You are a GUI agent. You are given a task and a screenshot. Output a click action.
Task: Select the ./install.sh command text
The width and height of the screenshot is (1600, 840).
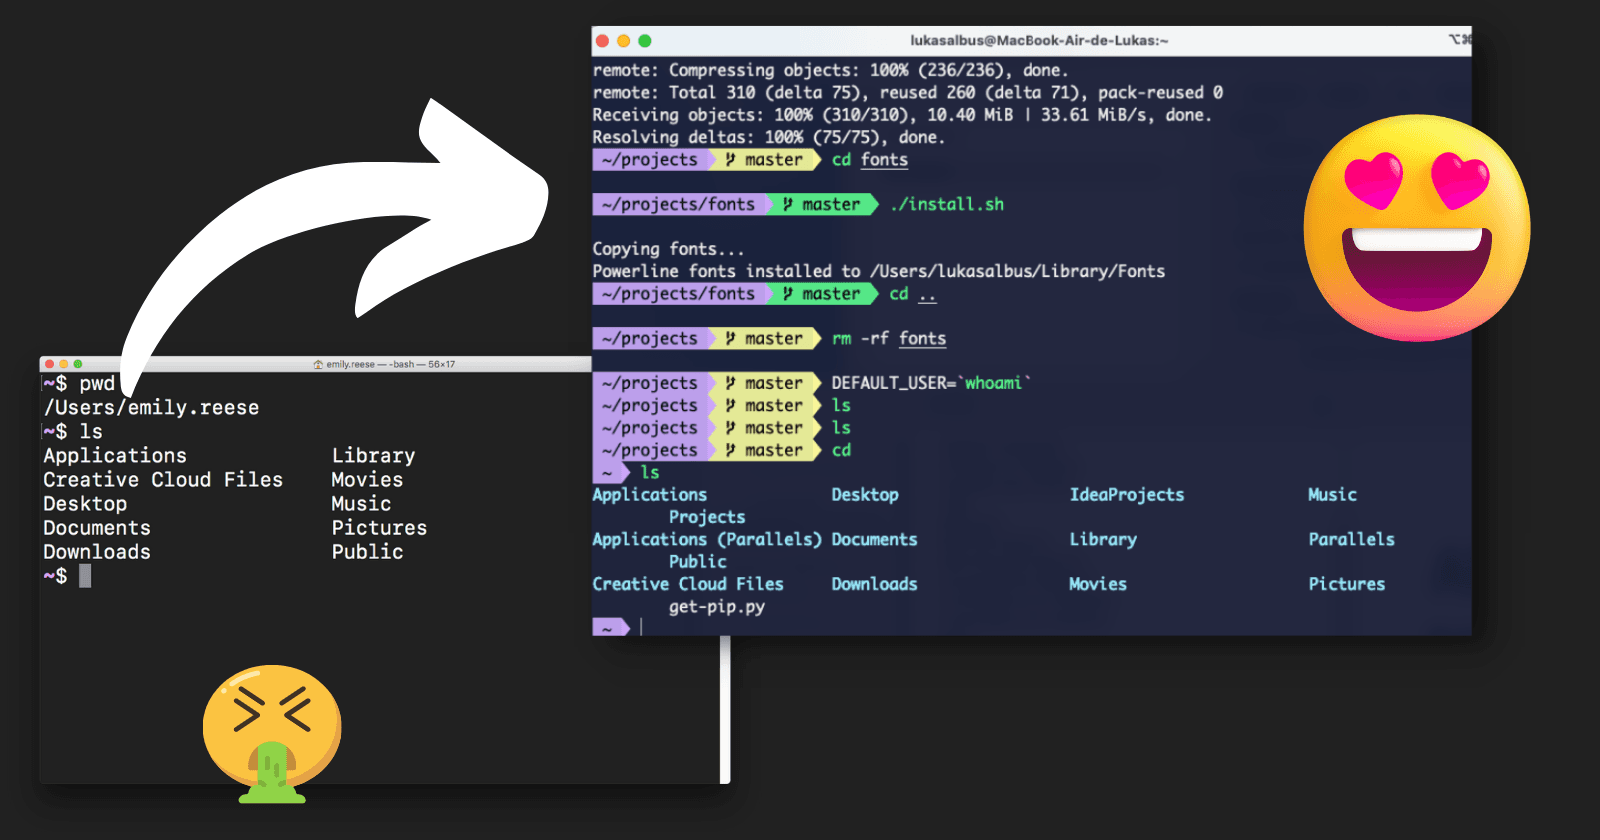point(947,204)
